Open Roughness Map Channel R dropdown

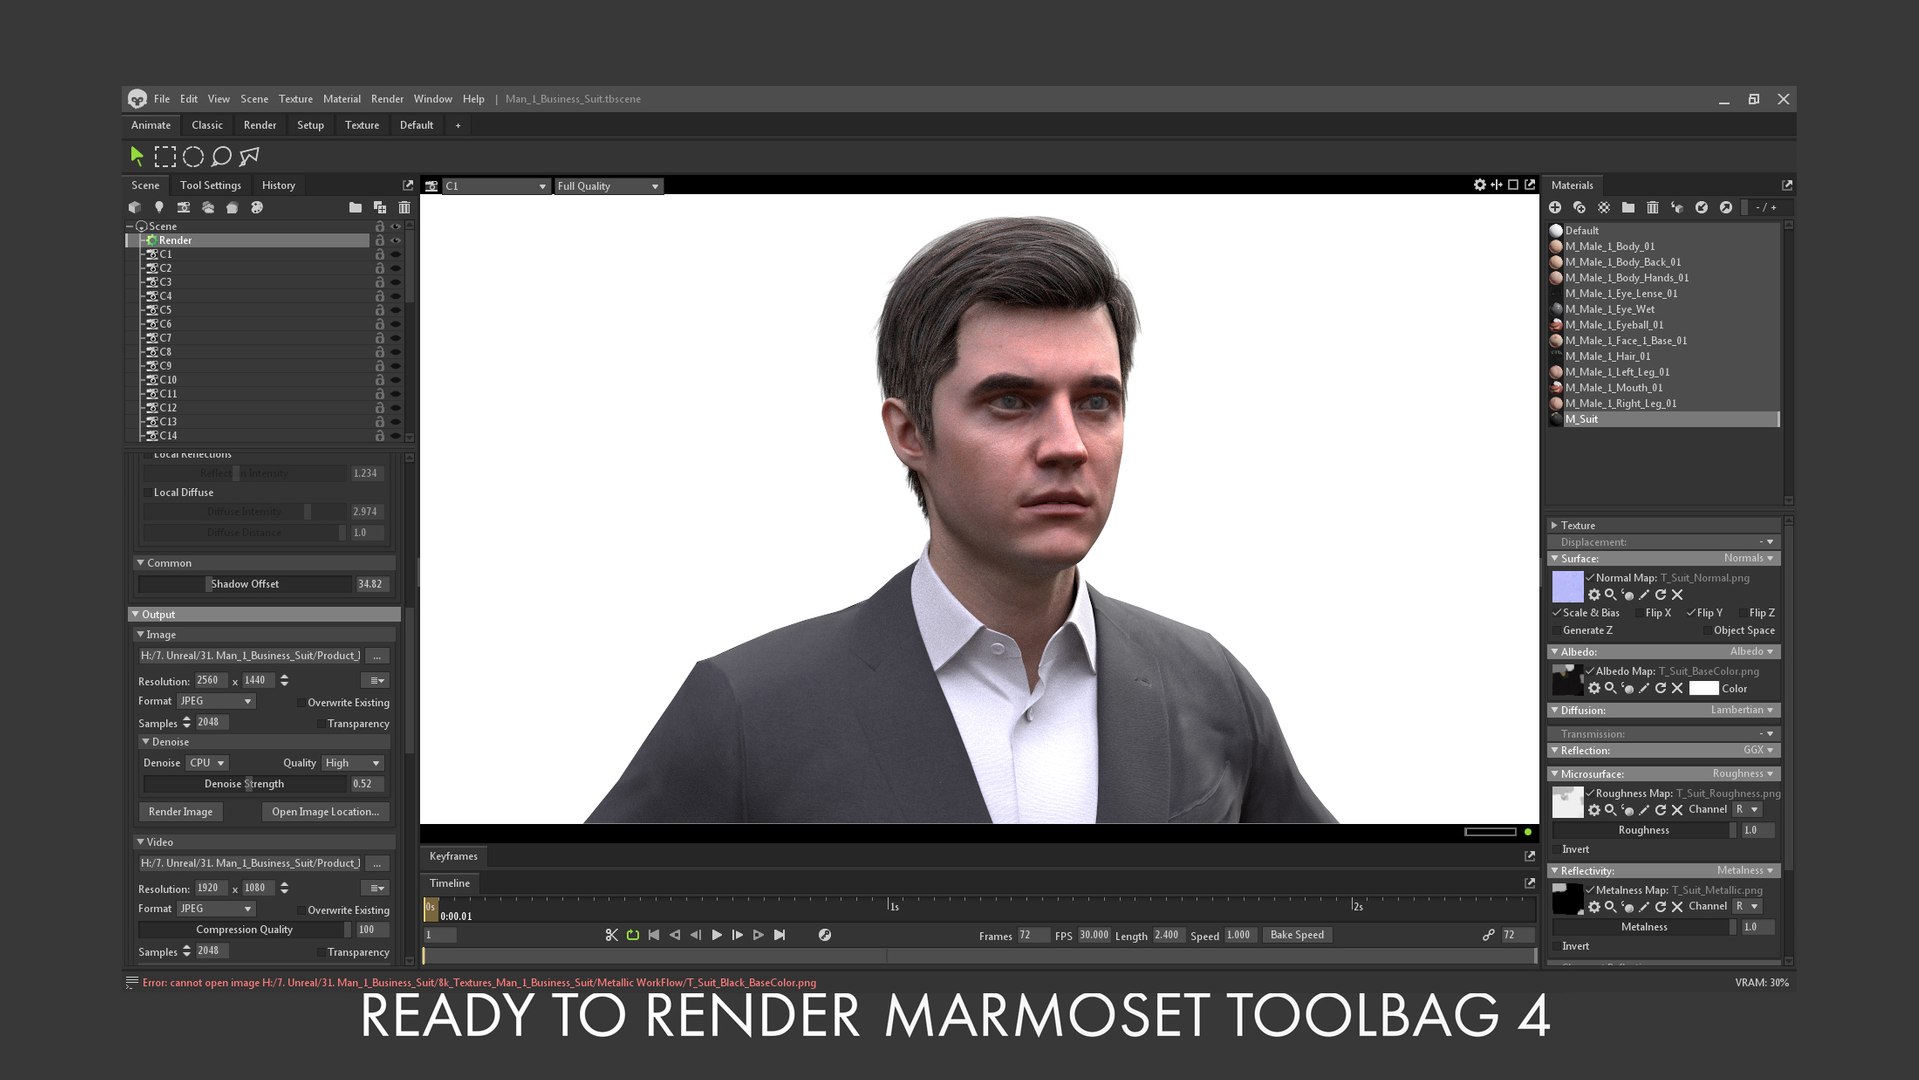click(x=1747, y=810)
